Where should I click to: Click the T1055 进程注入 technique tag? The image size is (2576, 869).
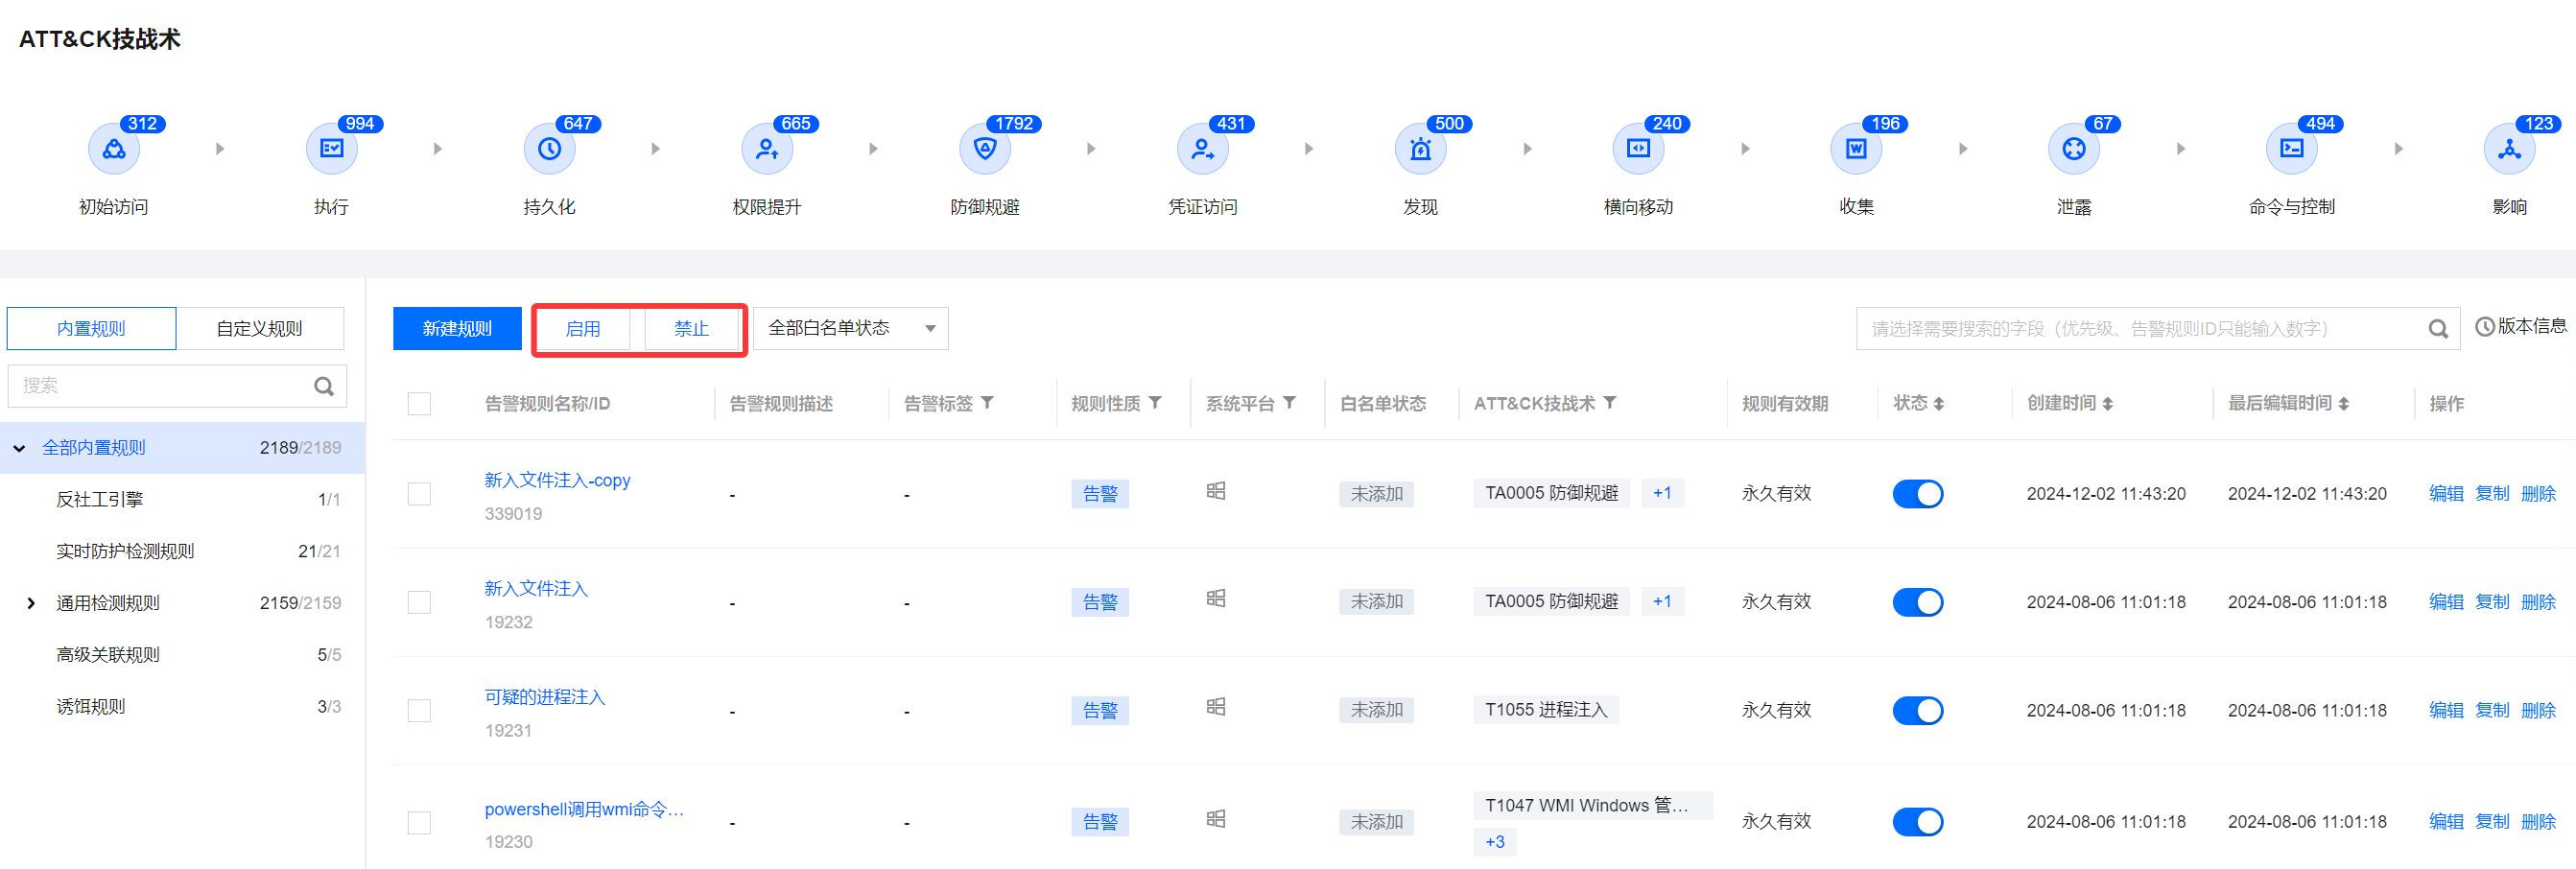click(1546, 710)
